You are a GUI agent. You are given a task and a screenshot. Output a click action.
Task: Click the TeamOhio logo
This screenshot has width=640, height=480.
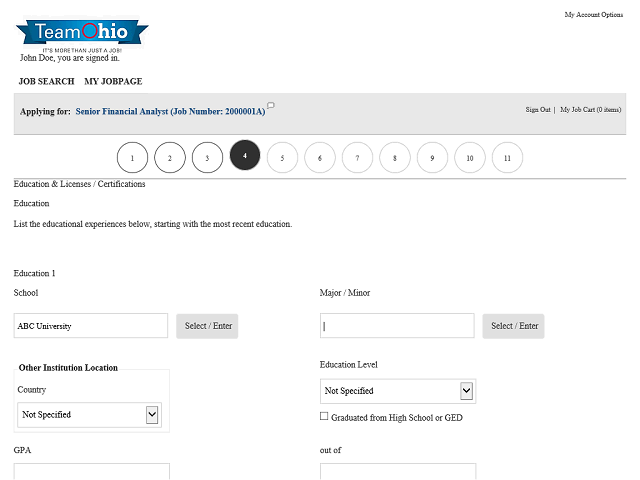(82, 35)
